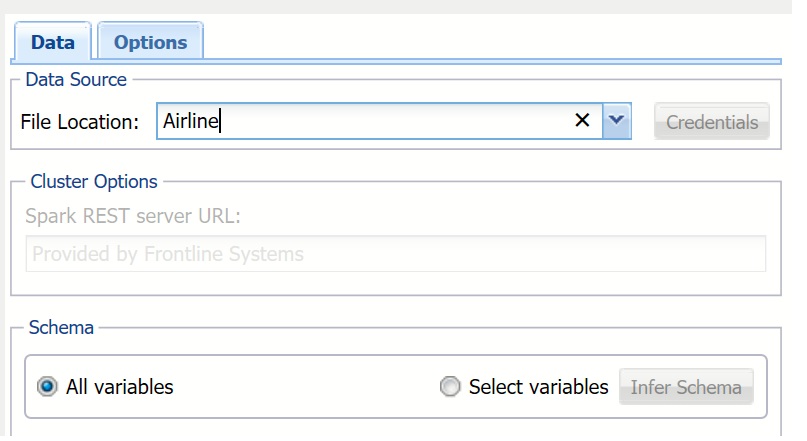Screen dimensions: 807x441
Task: Click the "All variables" option text
Action: pos(119,387)
